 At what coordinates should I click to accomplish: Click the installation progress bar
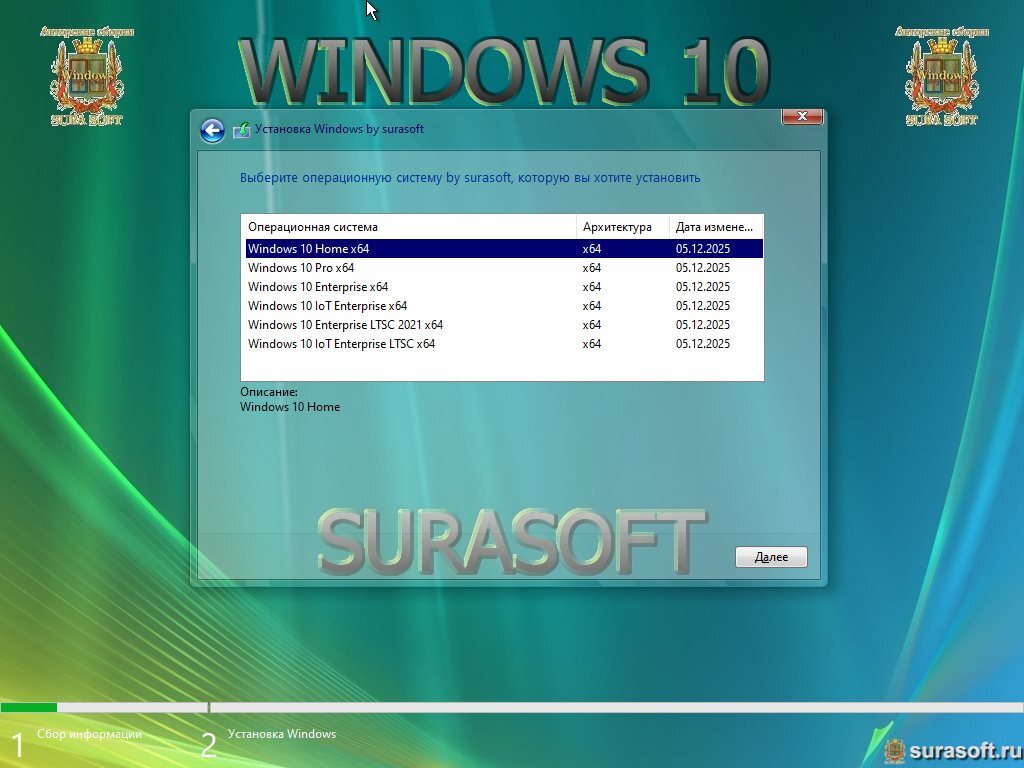[x=512, y=707]
